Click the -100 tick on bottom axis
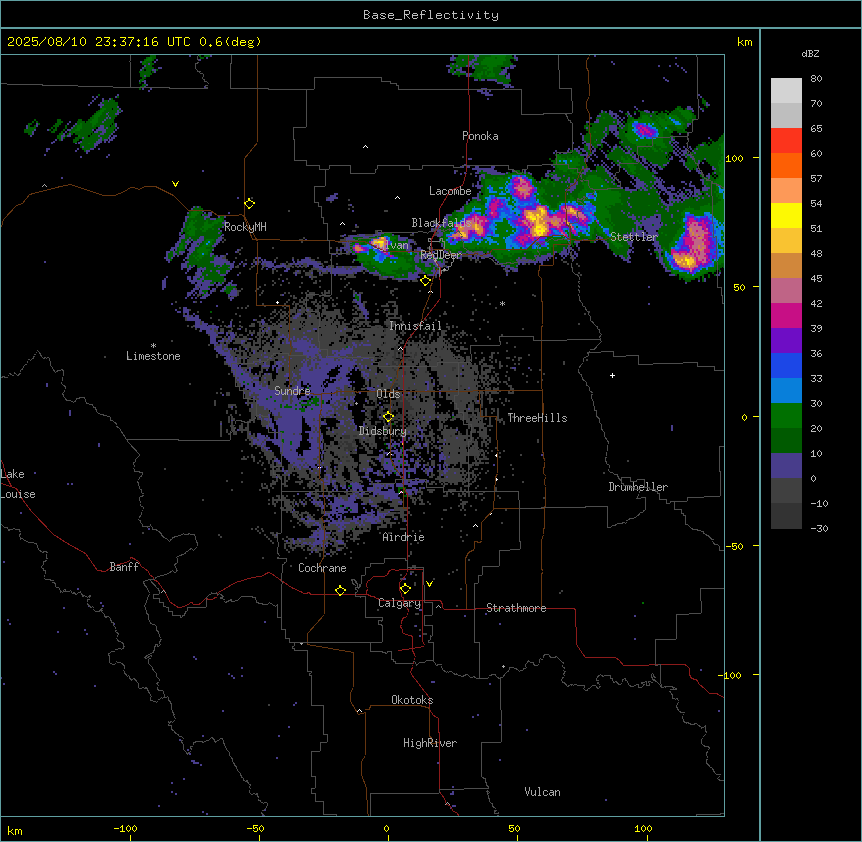This screenshot has width=862, height=842. tap(125, 828)
